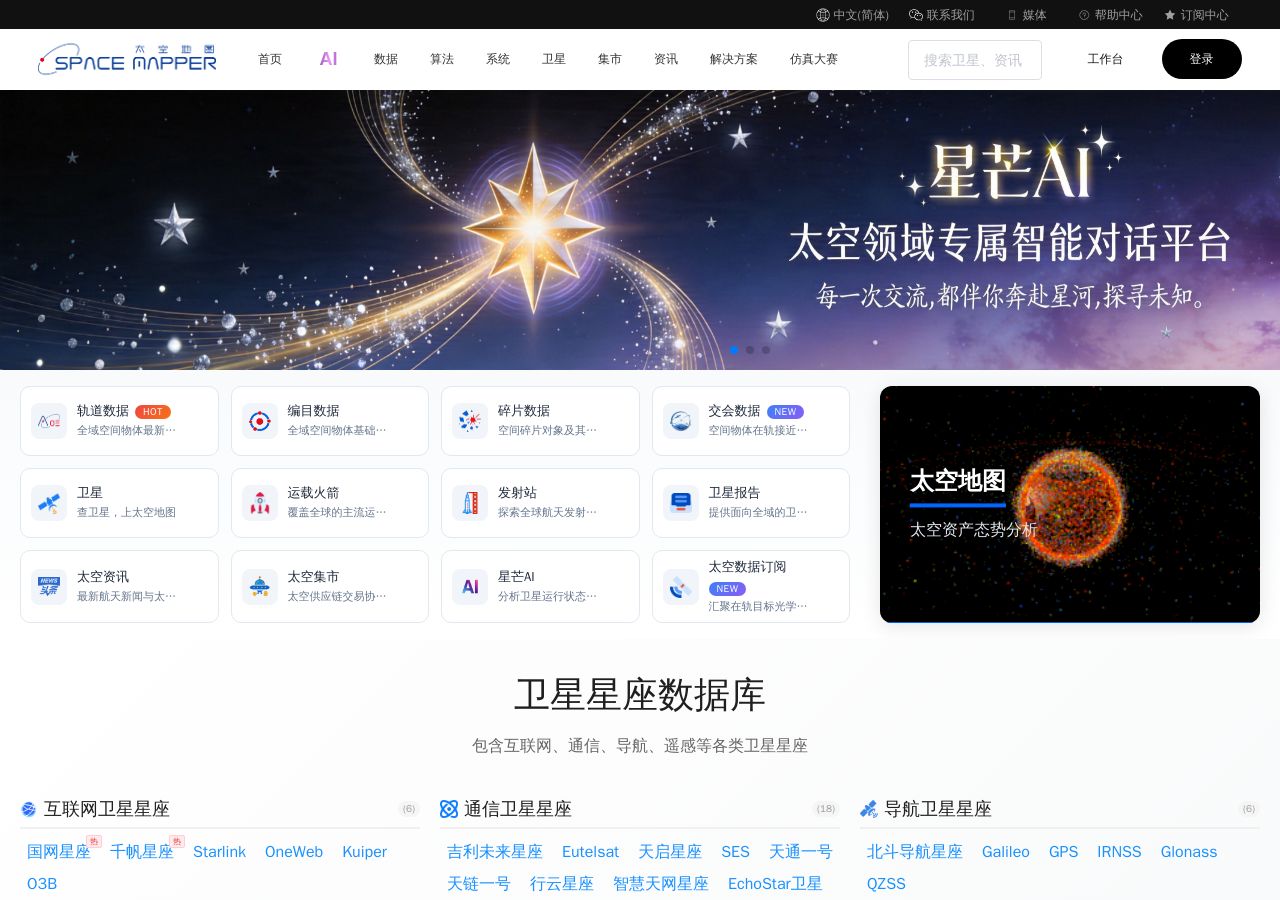1280x900 pixels.
Task: Open the GPS constellation link
Action: [x=1063, y=852]
